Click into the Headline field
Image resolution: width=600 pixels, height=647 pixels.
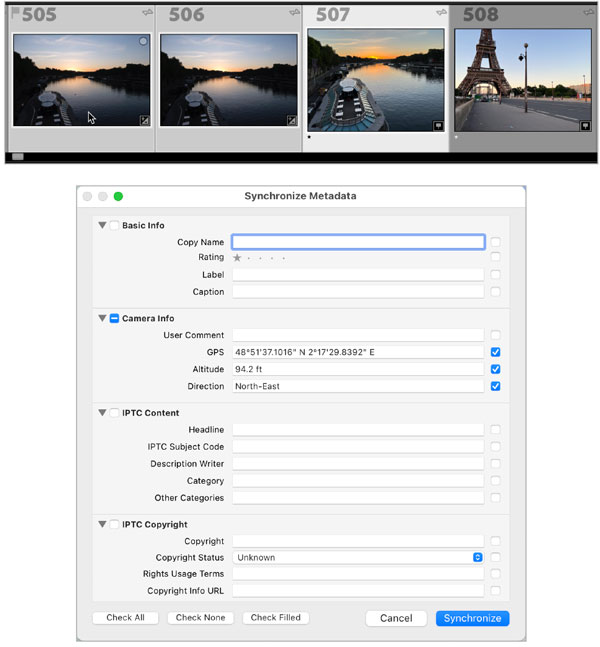click(x=358, y=430)
